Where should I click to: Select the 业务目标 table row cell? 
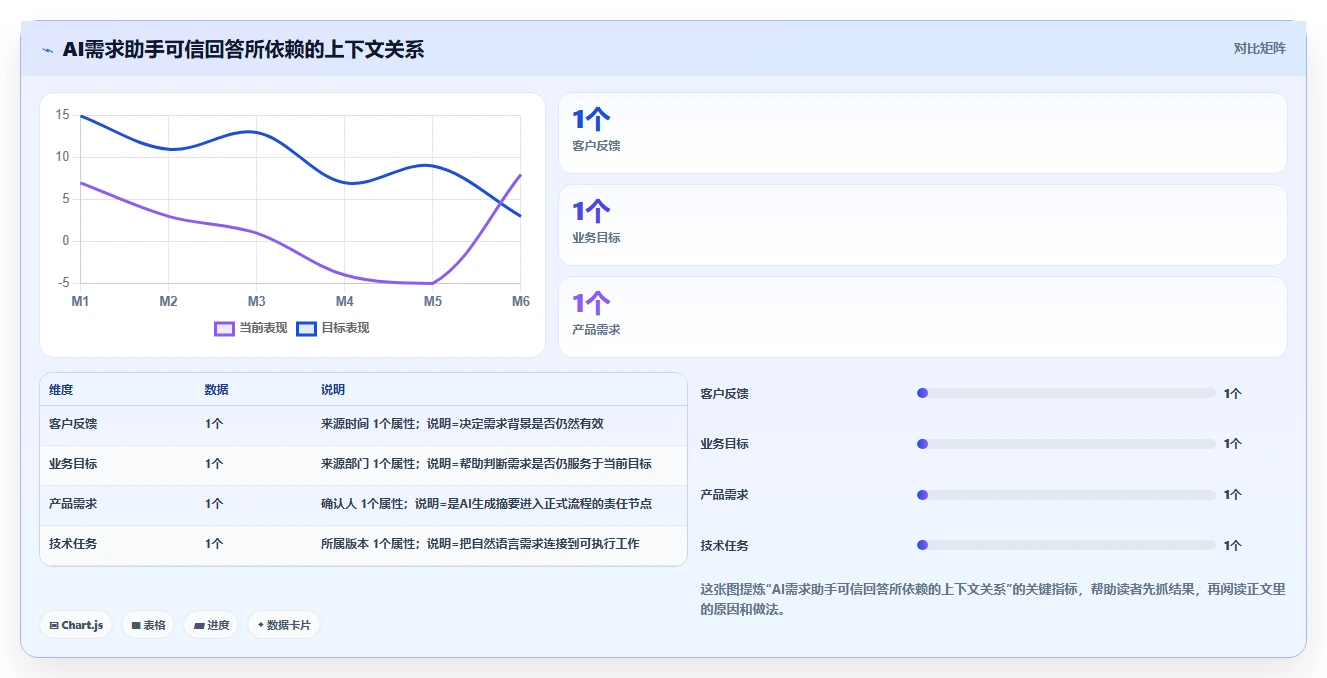point(73,464)
